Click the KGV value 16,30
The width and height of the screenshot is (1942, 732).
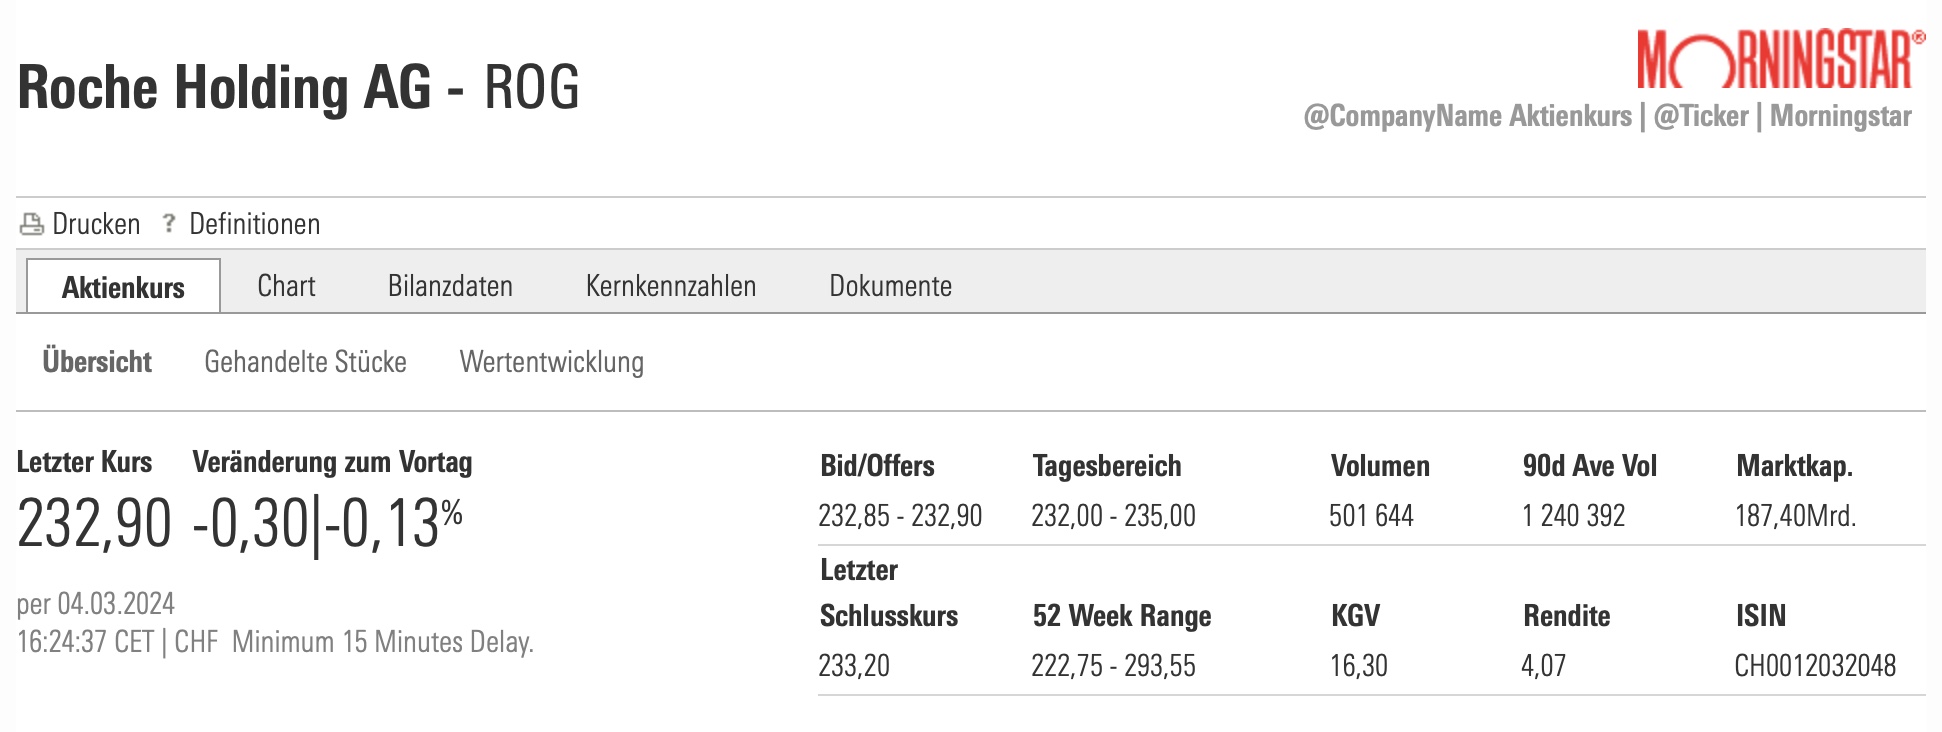[x=1358, y=666]
